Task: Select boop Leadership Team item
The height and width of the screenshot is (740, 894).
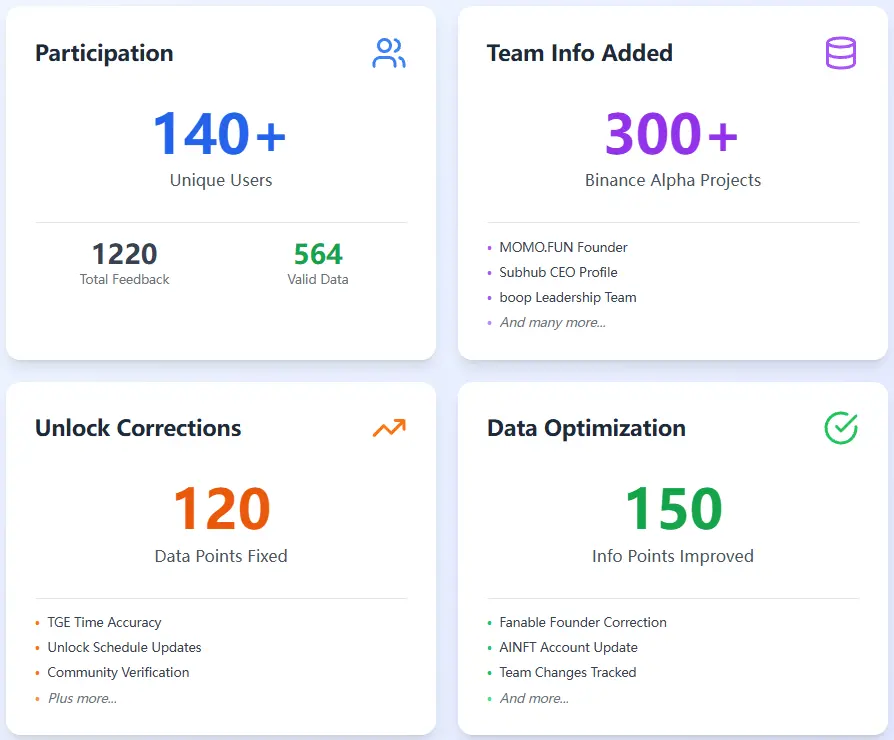Action: click(567, 297)
